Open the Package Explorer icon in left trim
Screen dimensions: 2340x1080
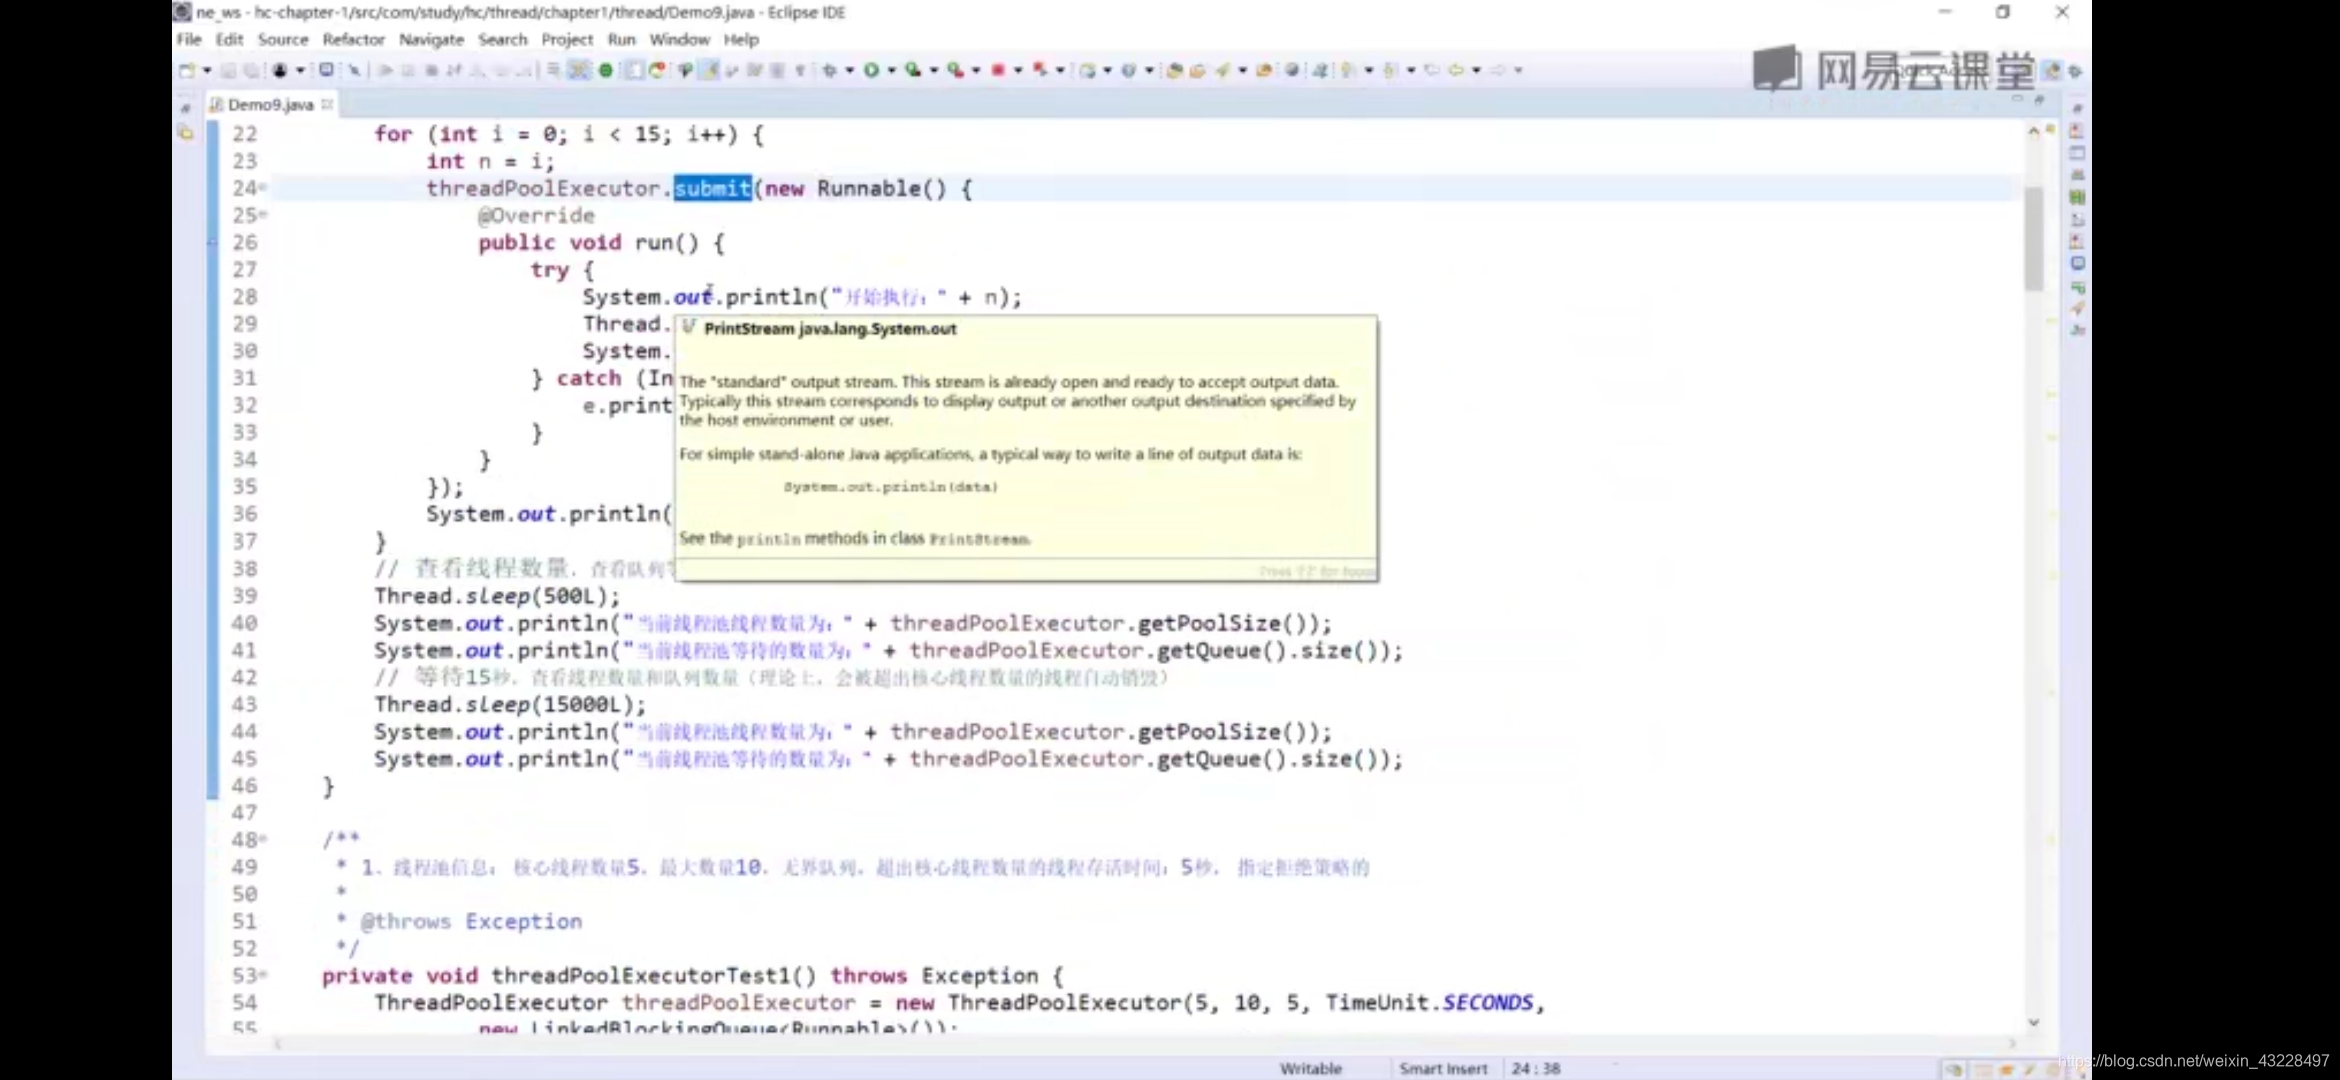coord(186,132)
